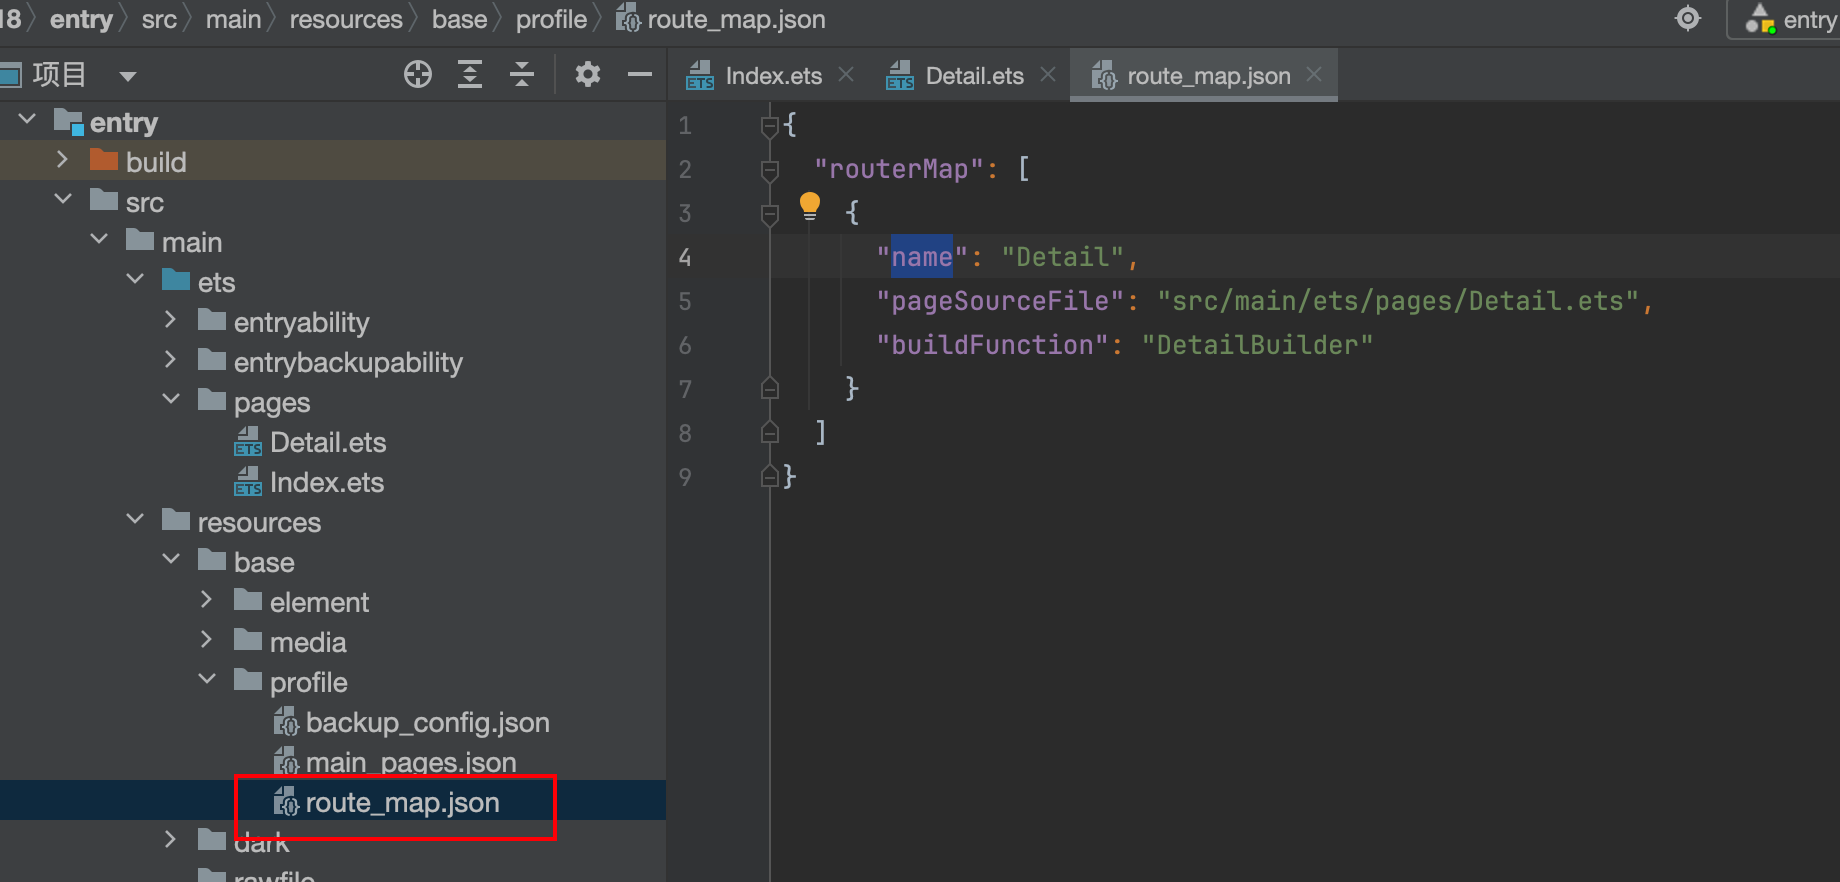Click the "pageSourceFile" key in editor
1840x882 pixels.
point(1000,301)
